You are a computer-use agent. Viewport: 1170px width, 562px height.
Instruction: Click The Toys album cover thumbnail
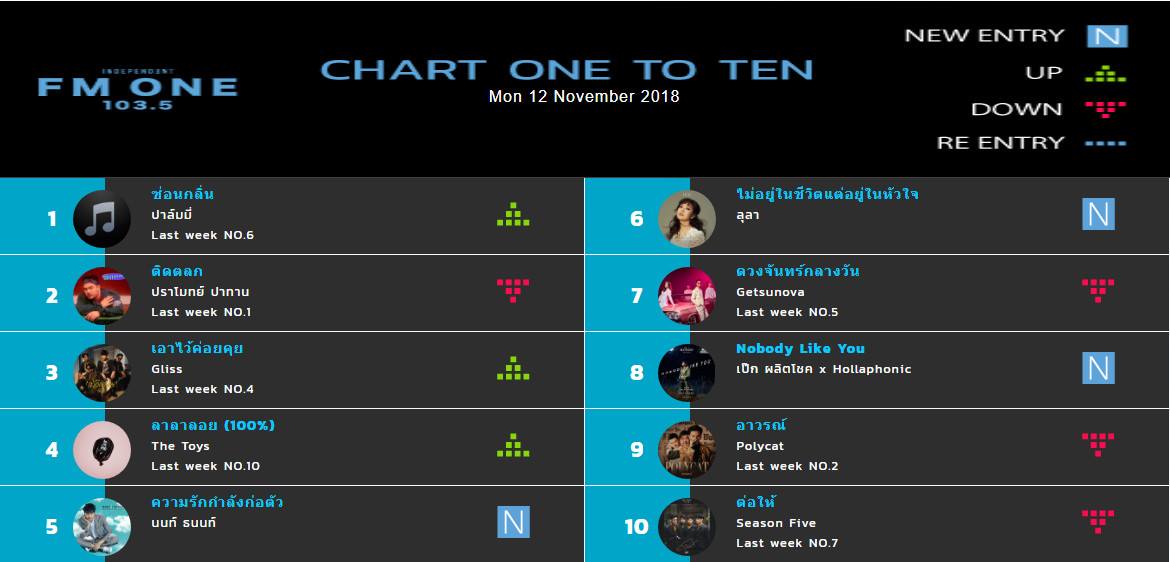point(102,450)
